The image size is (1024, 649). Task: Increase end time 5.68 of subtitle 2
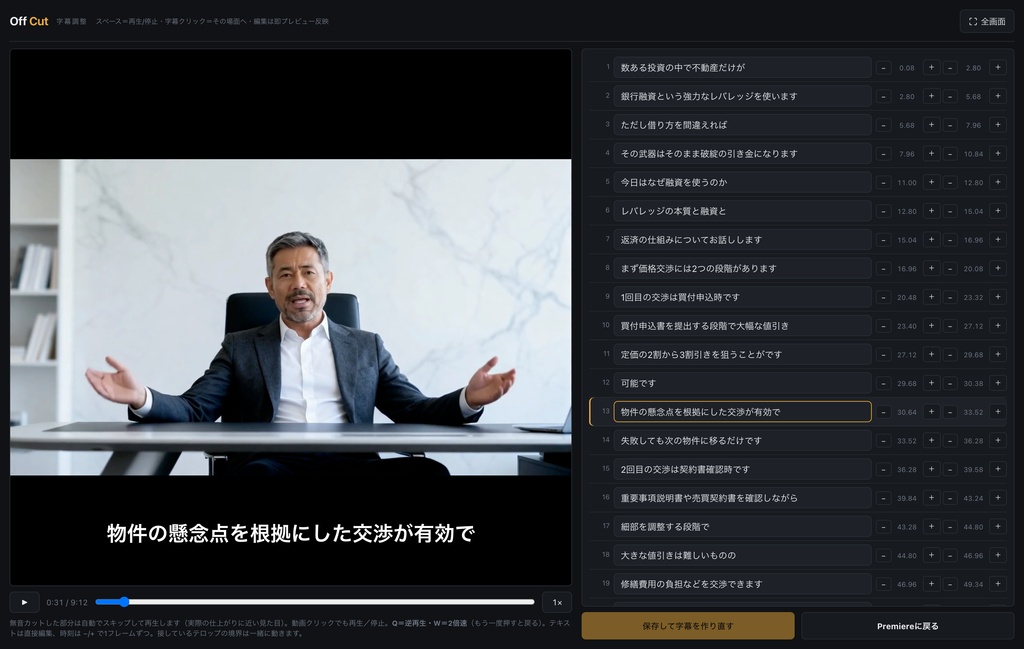(998, 96)
